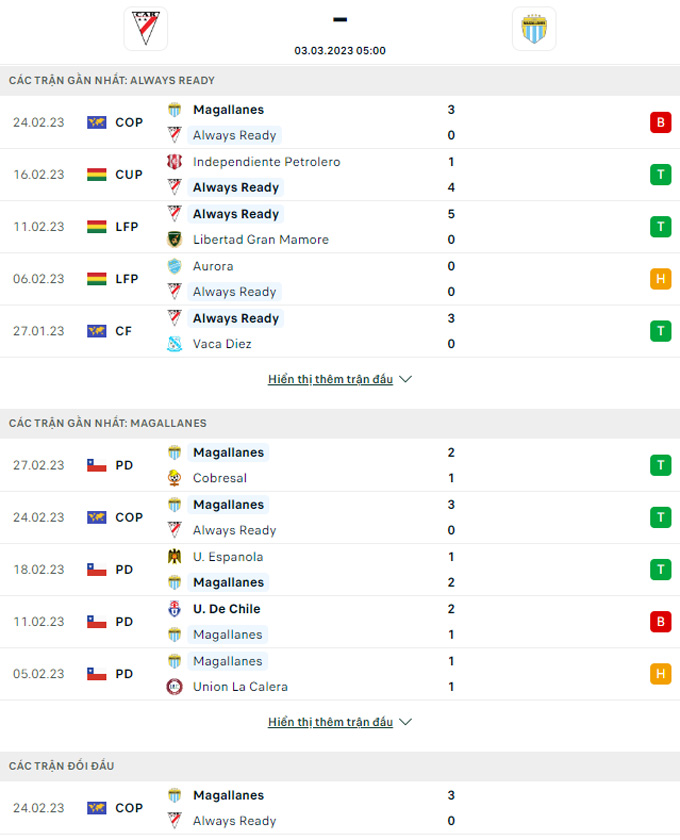
Task: Click the Always Ready crest in header
Action: (x=146, y=28)
